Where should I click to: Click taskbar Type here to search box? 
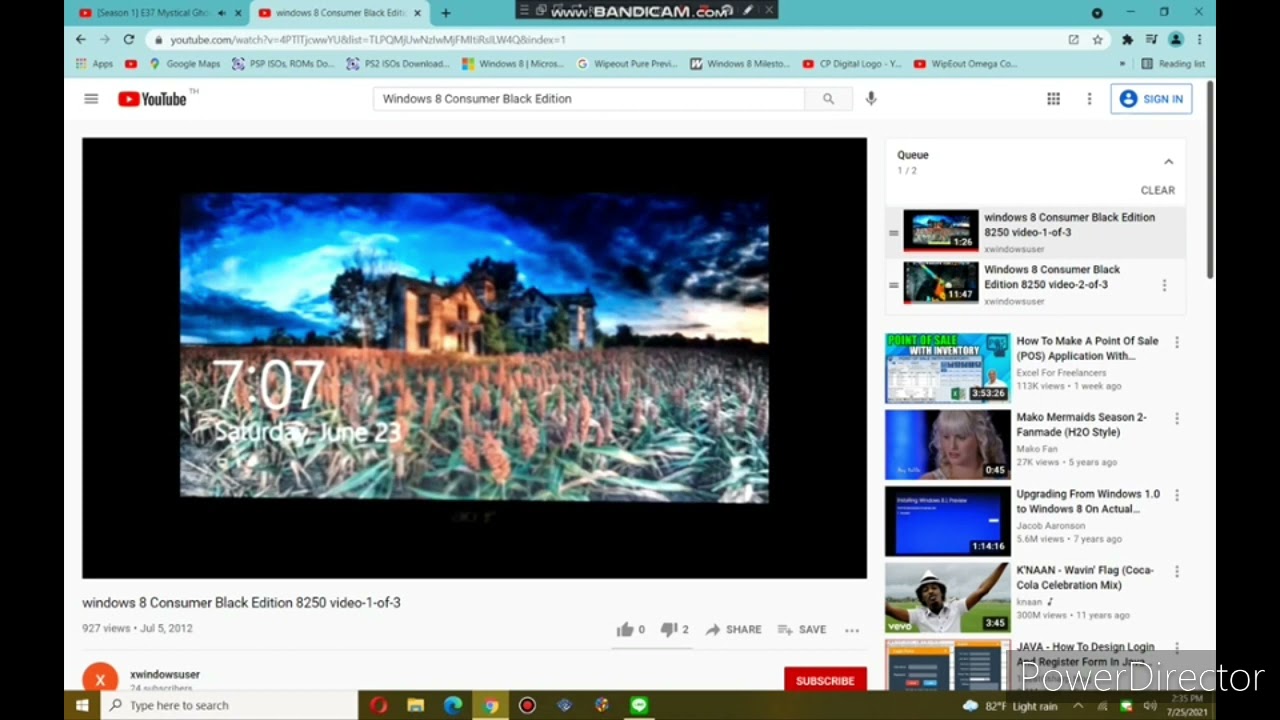coord(229,705)
